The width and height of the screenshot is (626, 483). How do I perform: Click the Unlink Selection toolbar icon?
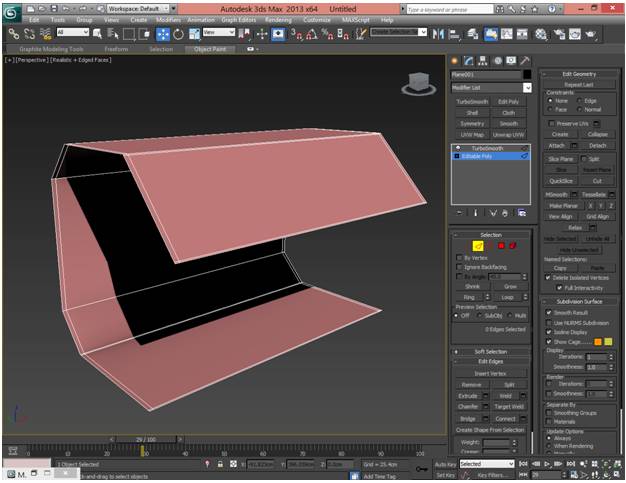30,34
